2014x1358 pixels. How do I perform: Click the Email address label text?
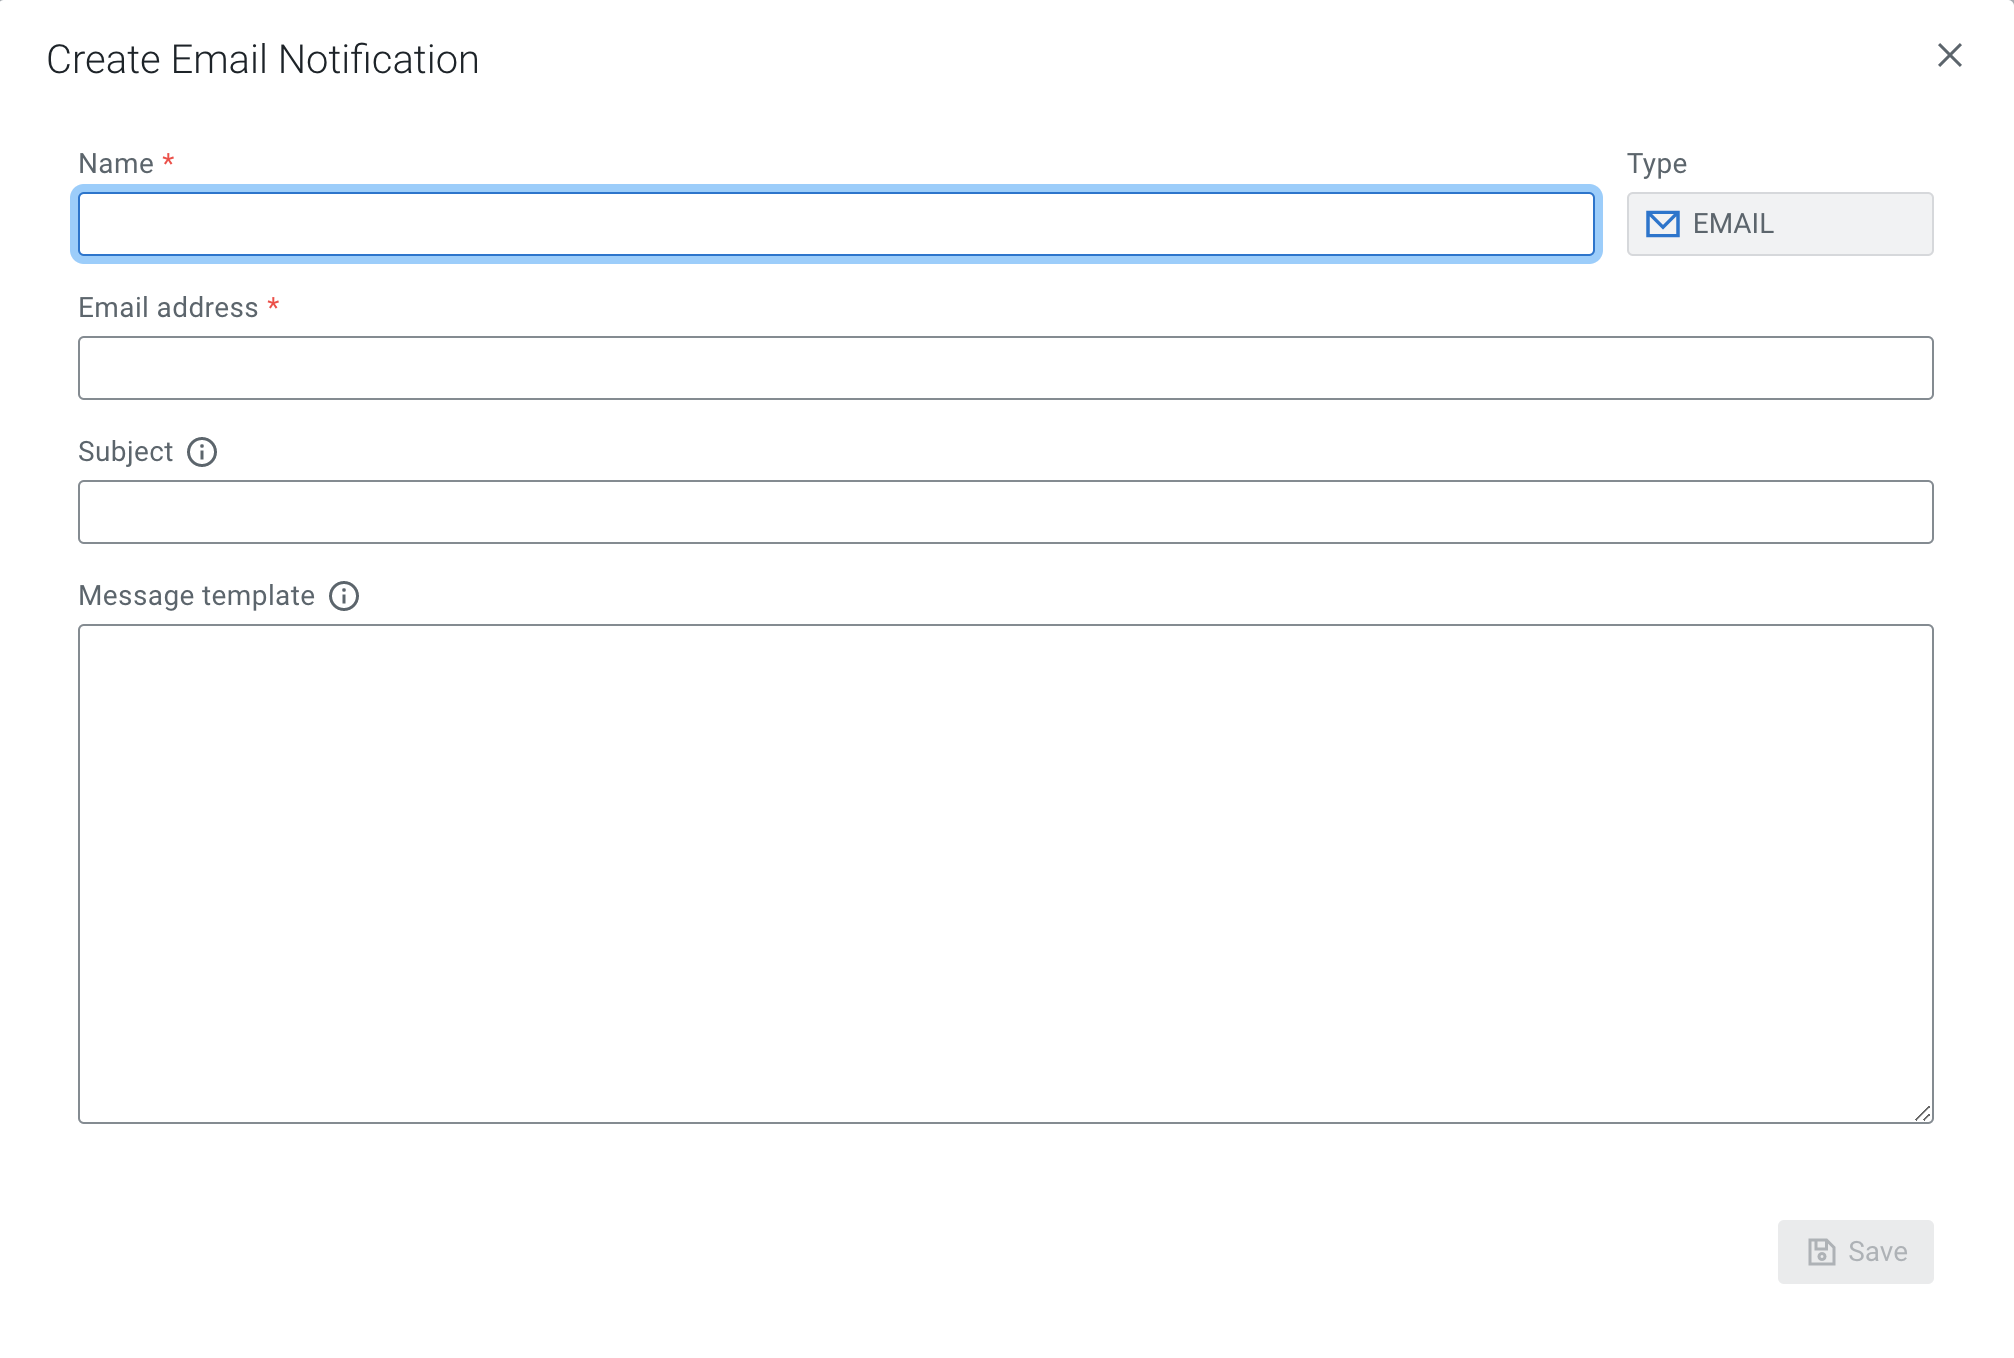pyautogui.click(x=168, y=308)
